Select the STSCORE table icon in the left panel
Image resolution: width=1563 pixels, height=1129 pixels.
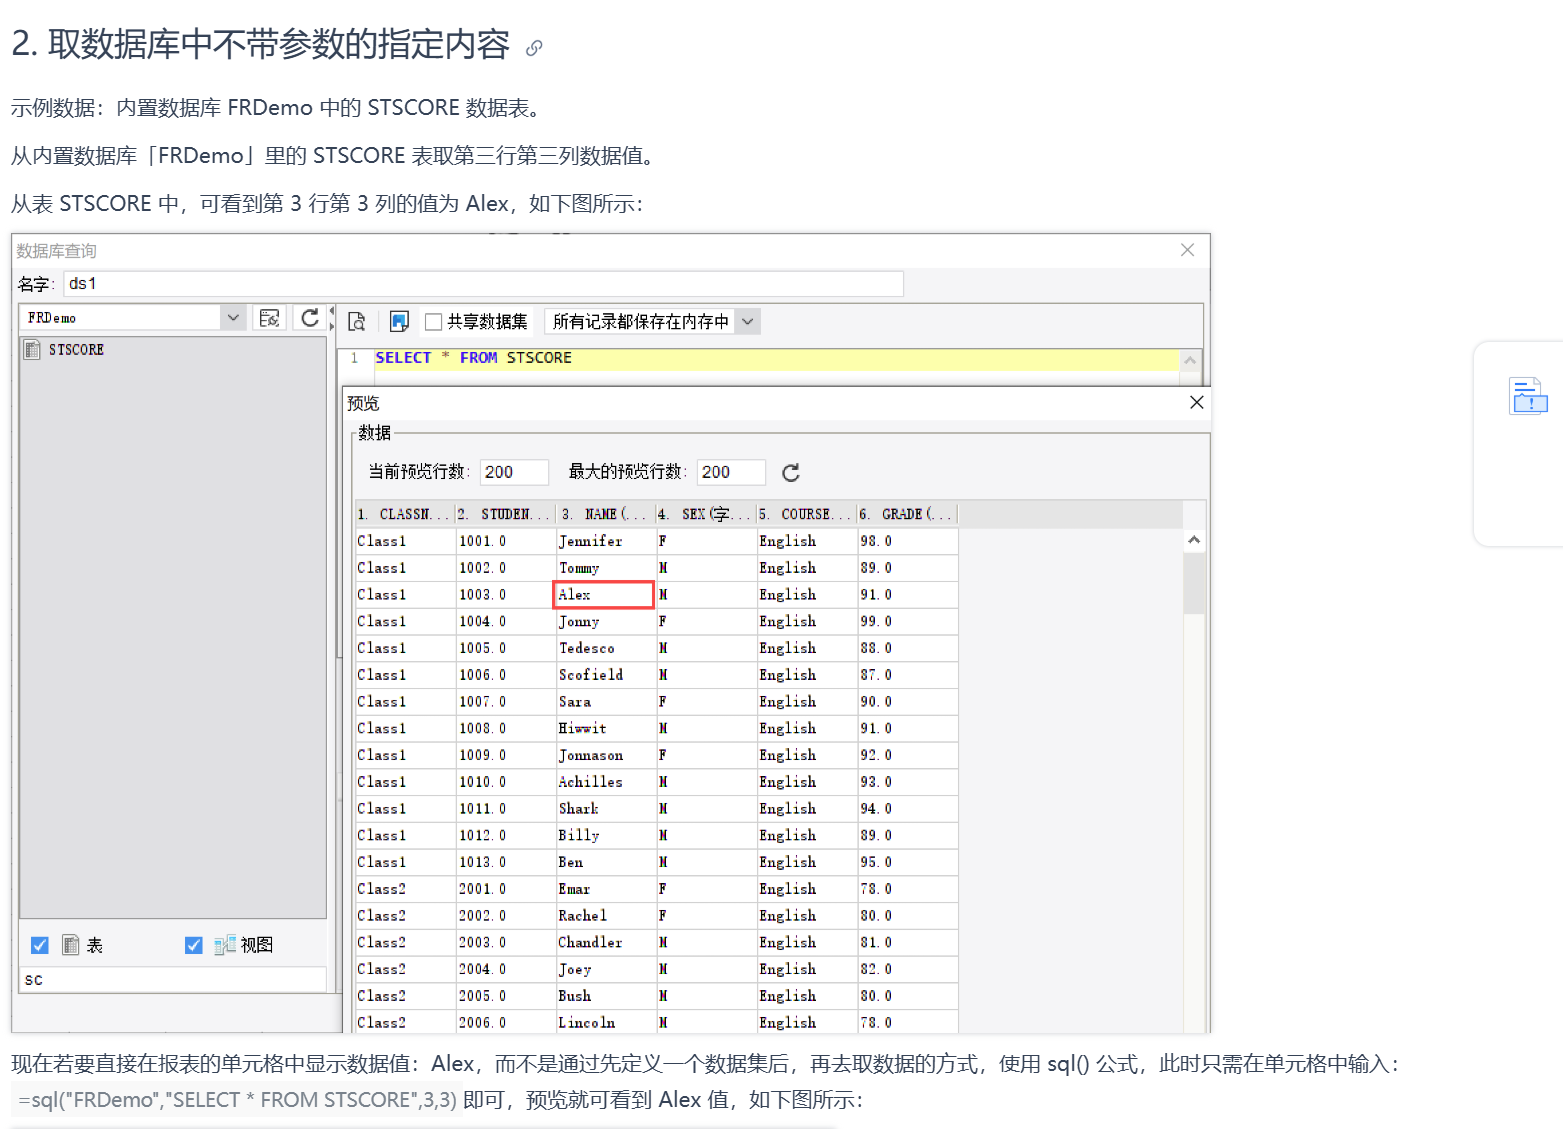(32, 349)
